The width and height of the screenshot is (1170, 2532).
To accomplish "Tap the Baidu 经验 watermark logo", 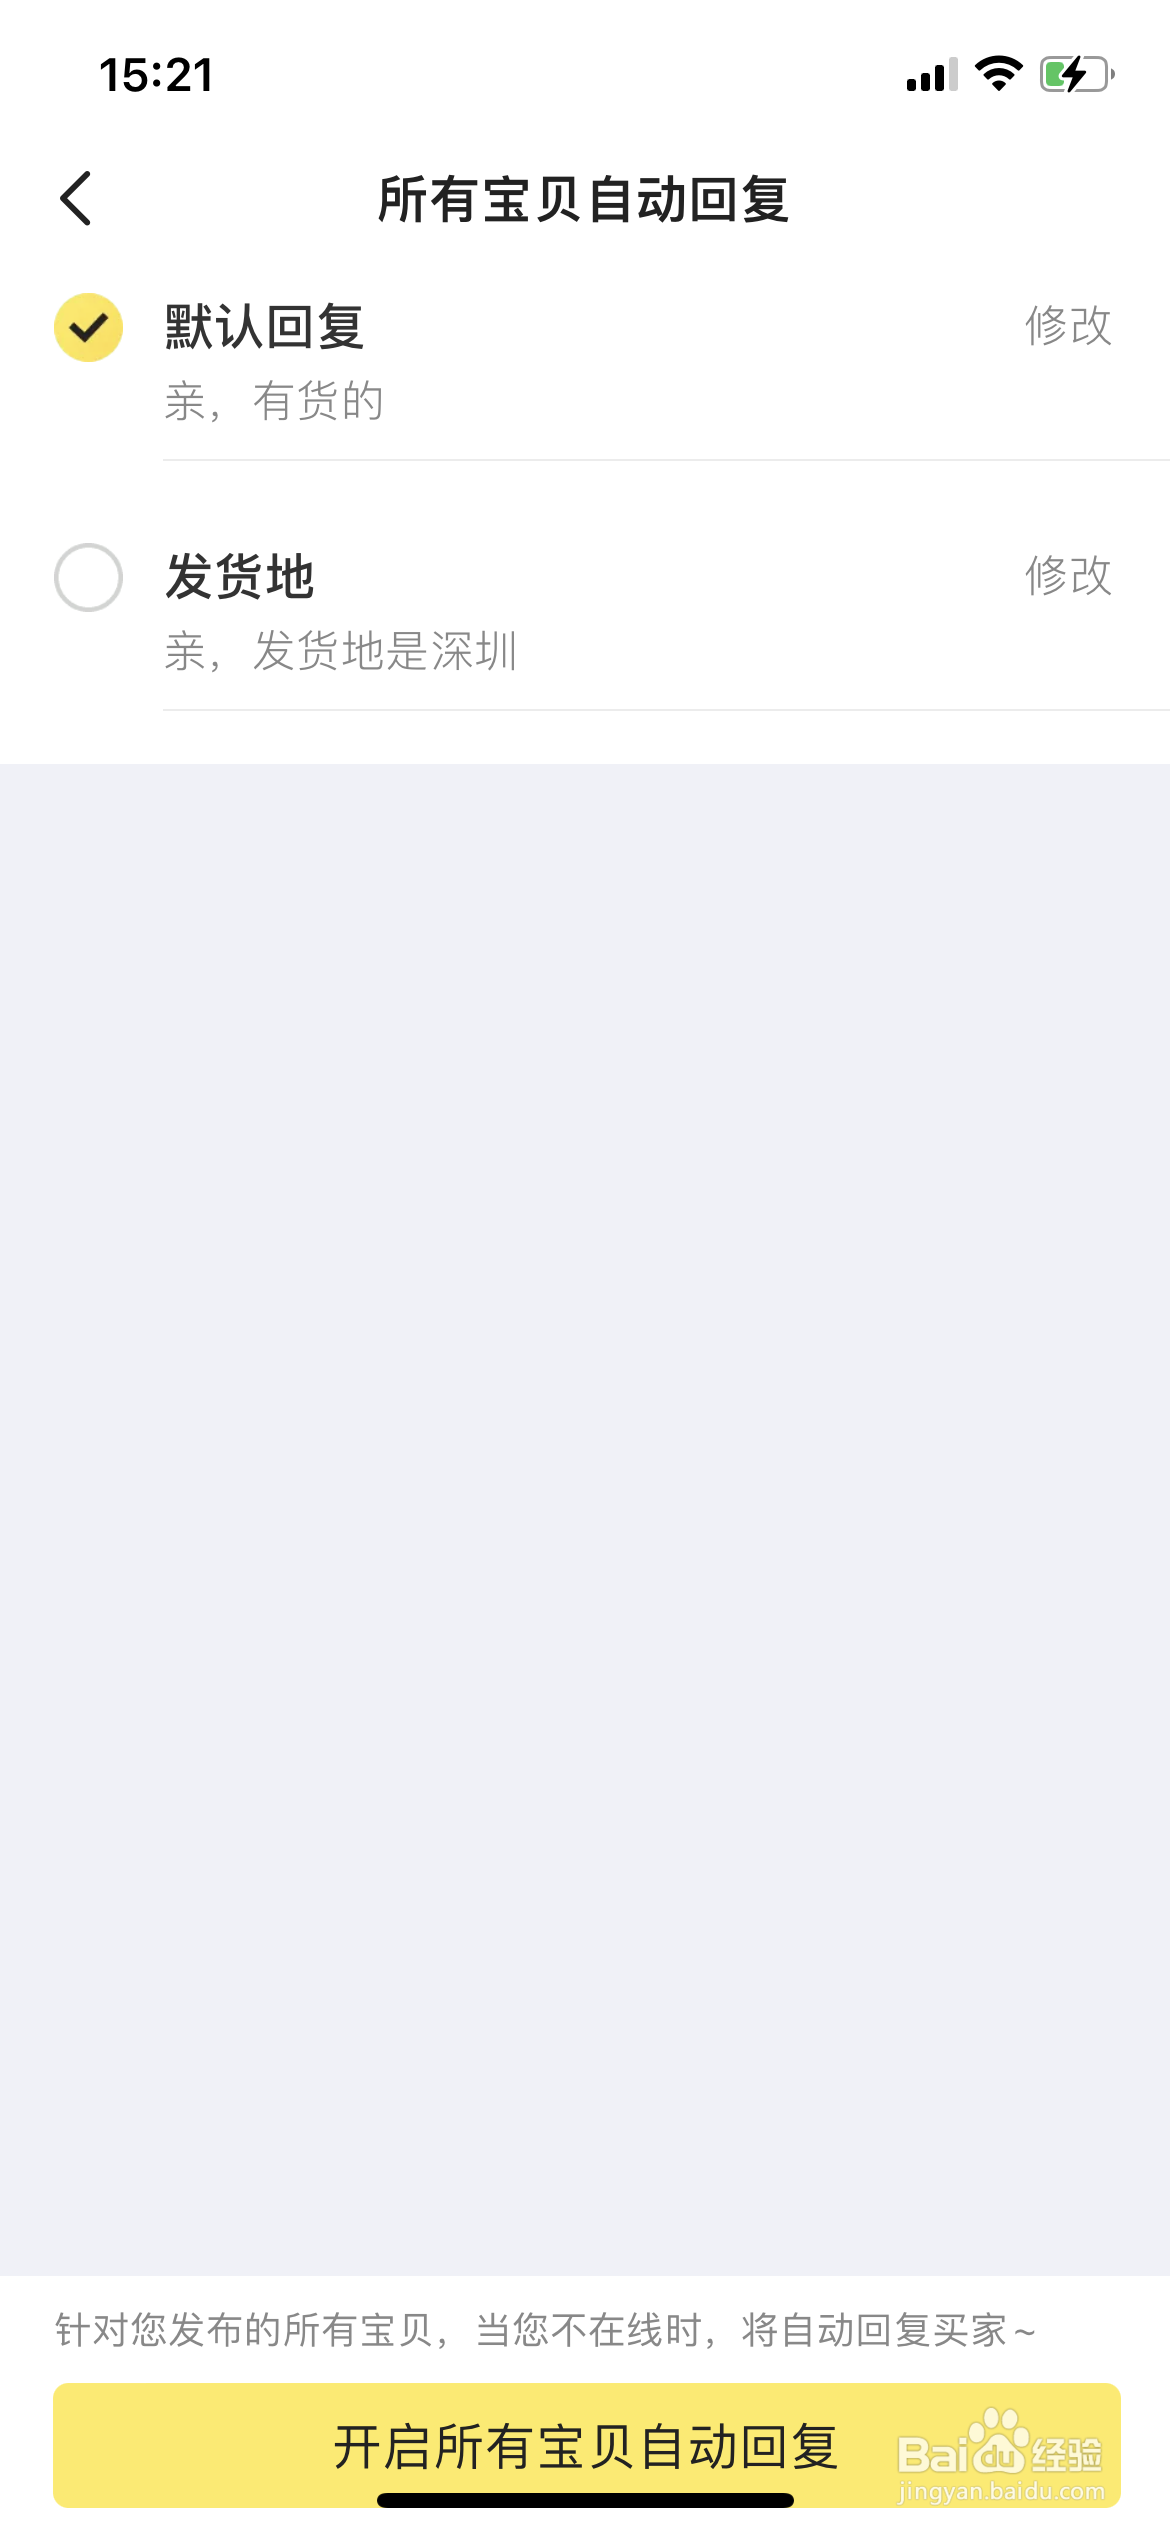I will pos(999,2444).
